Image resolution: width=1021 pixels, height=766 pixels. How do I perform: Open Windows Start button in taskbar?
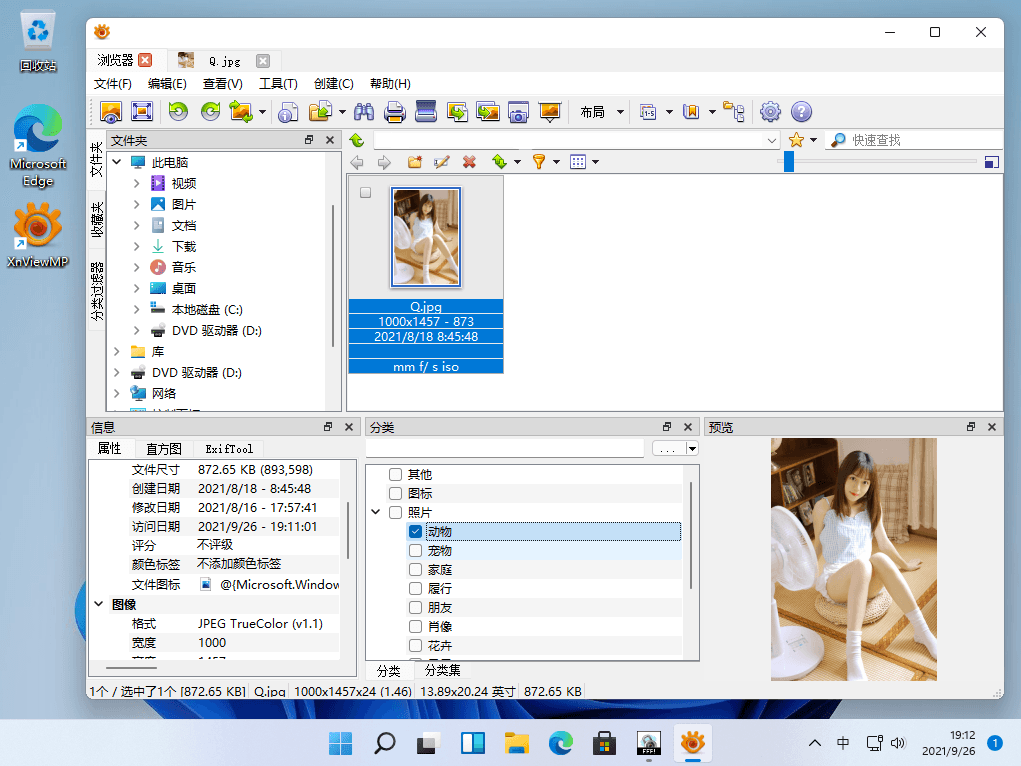point(341,743)
